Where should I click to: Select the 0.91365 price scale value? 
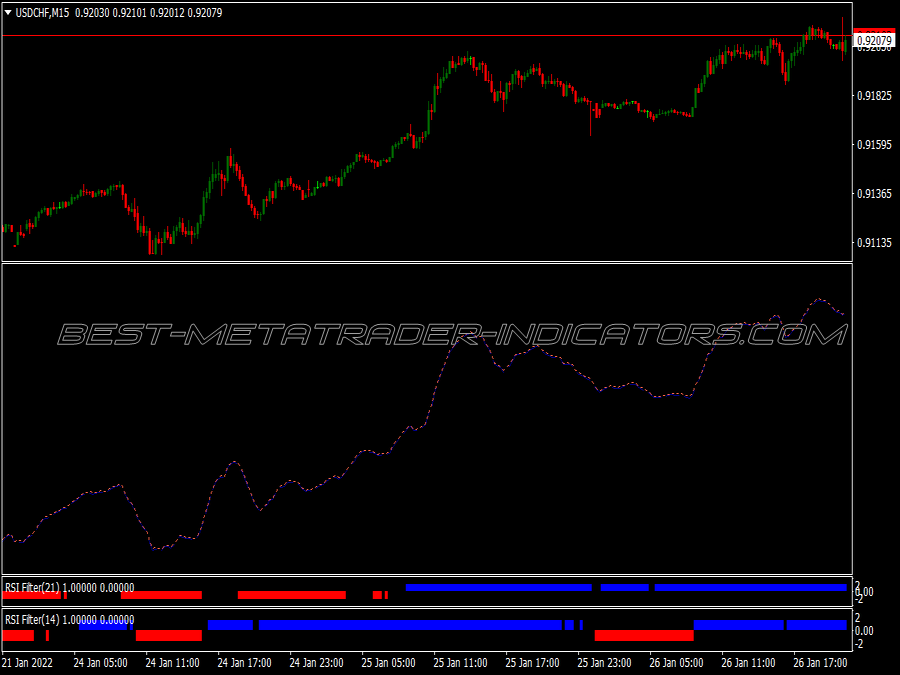[x=874, y=194]
